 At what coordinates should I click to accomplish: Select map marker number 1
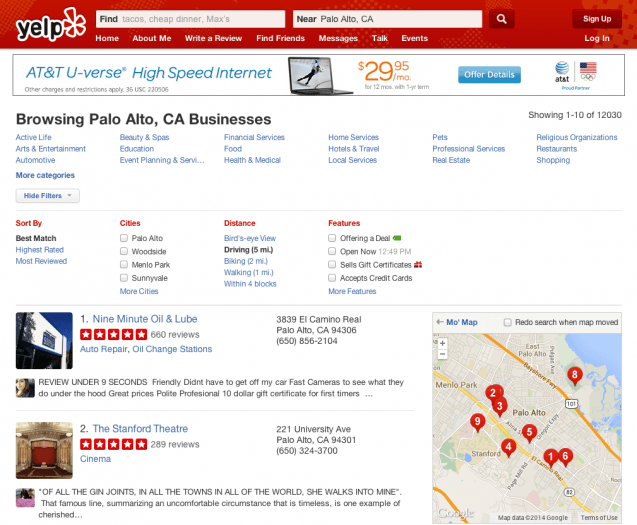click(551, 458)
